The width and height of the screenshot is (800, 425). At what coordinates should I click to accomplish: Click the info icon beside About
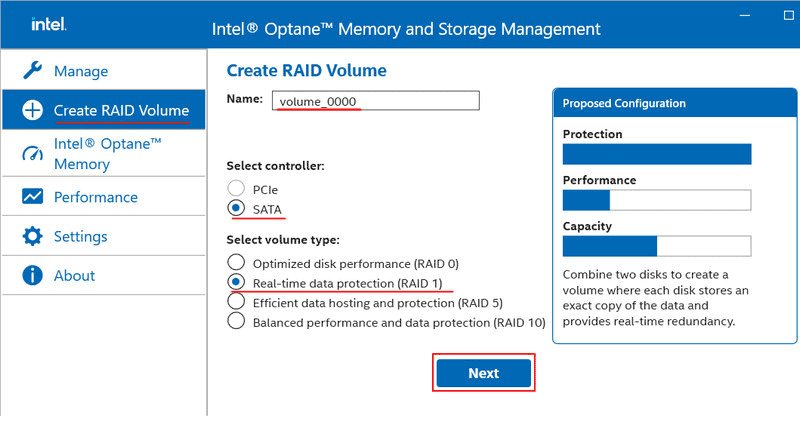32,275
